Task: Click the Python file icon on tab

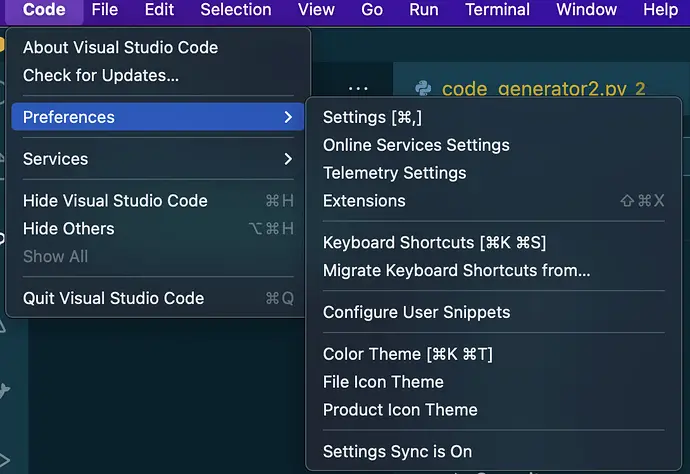Action: pyautogui.click(x=423, y=88)
